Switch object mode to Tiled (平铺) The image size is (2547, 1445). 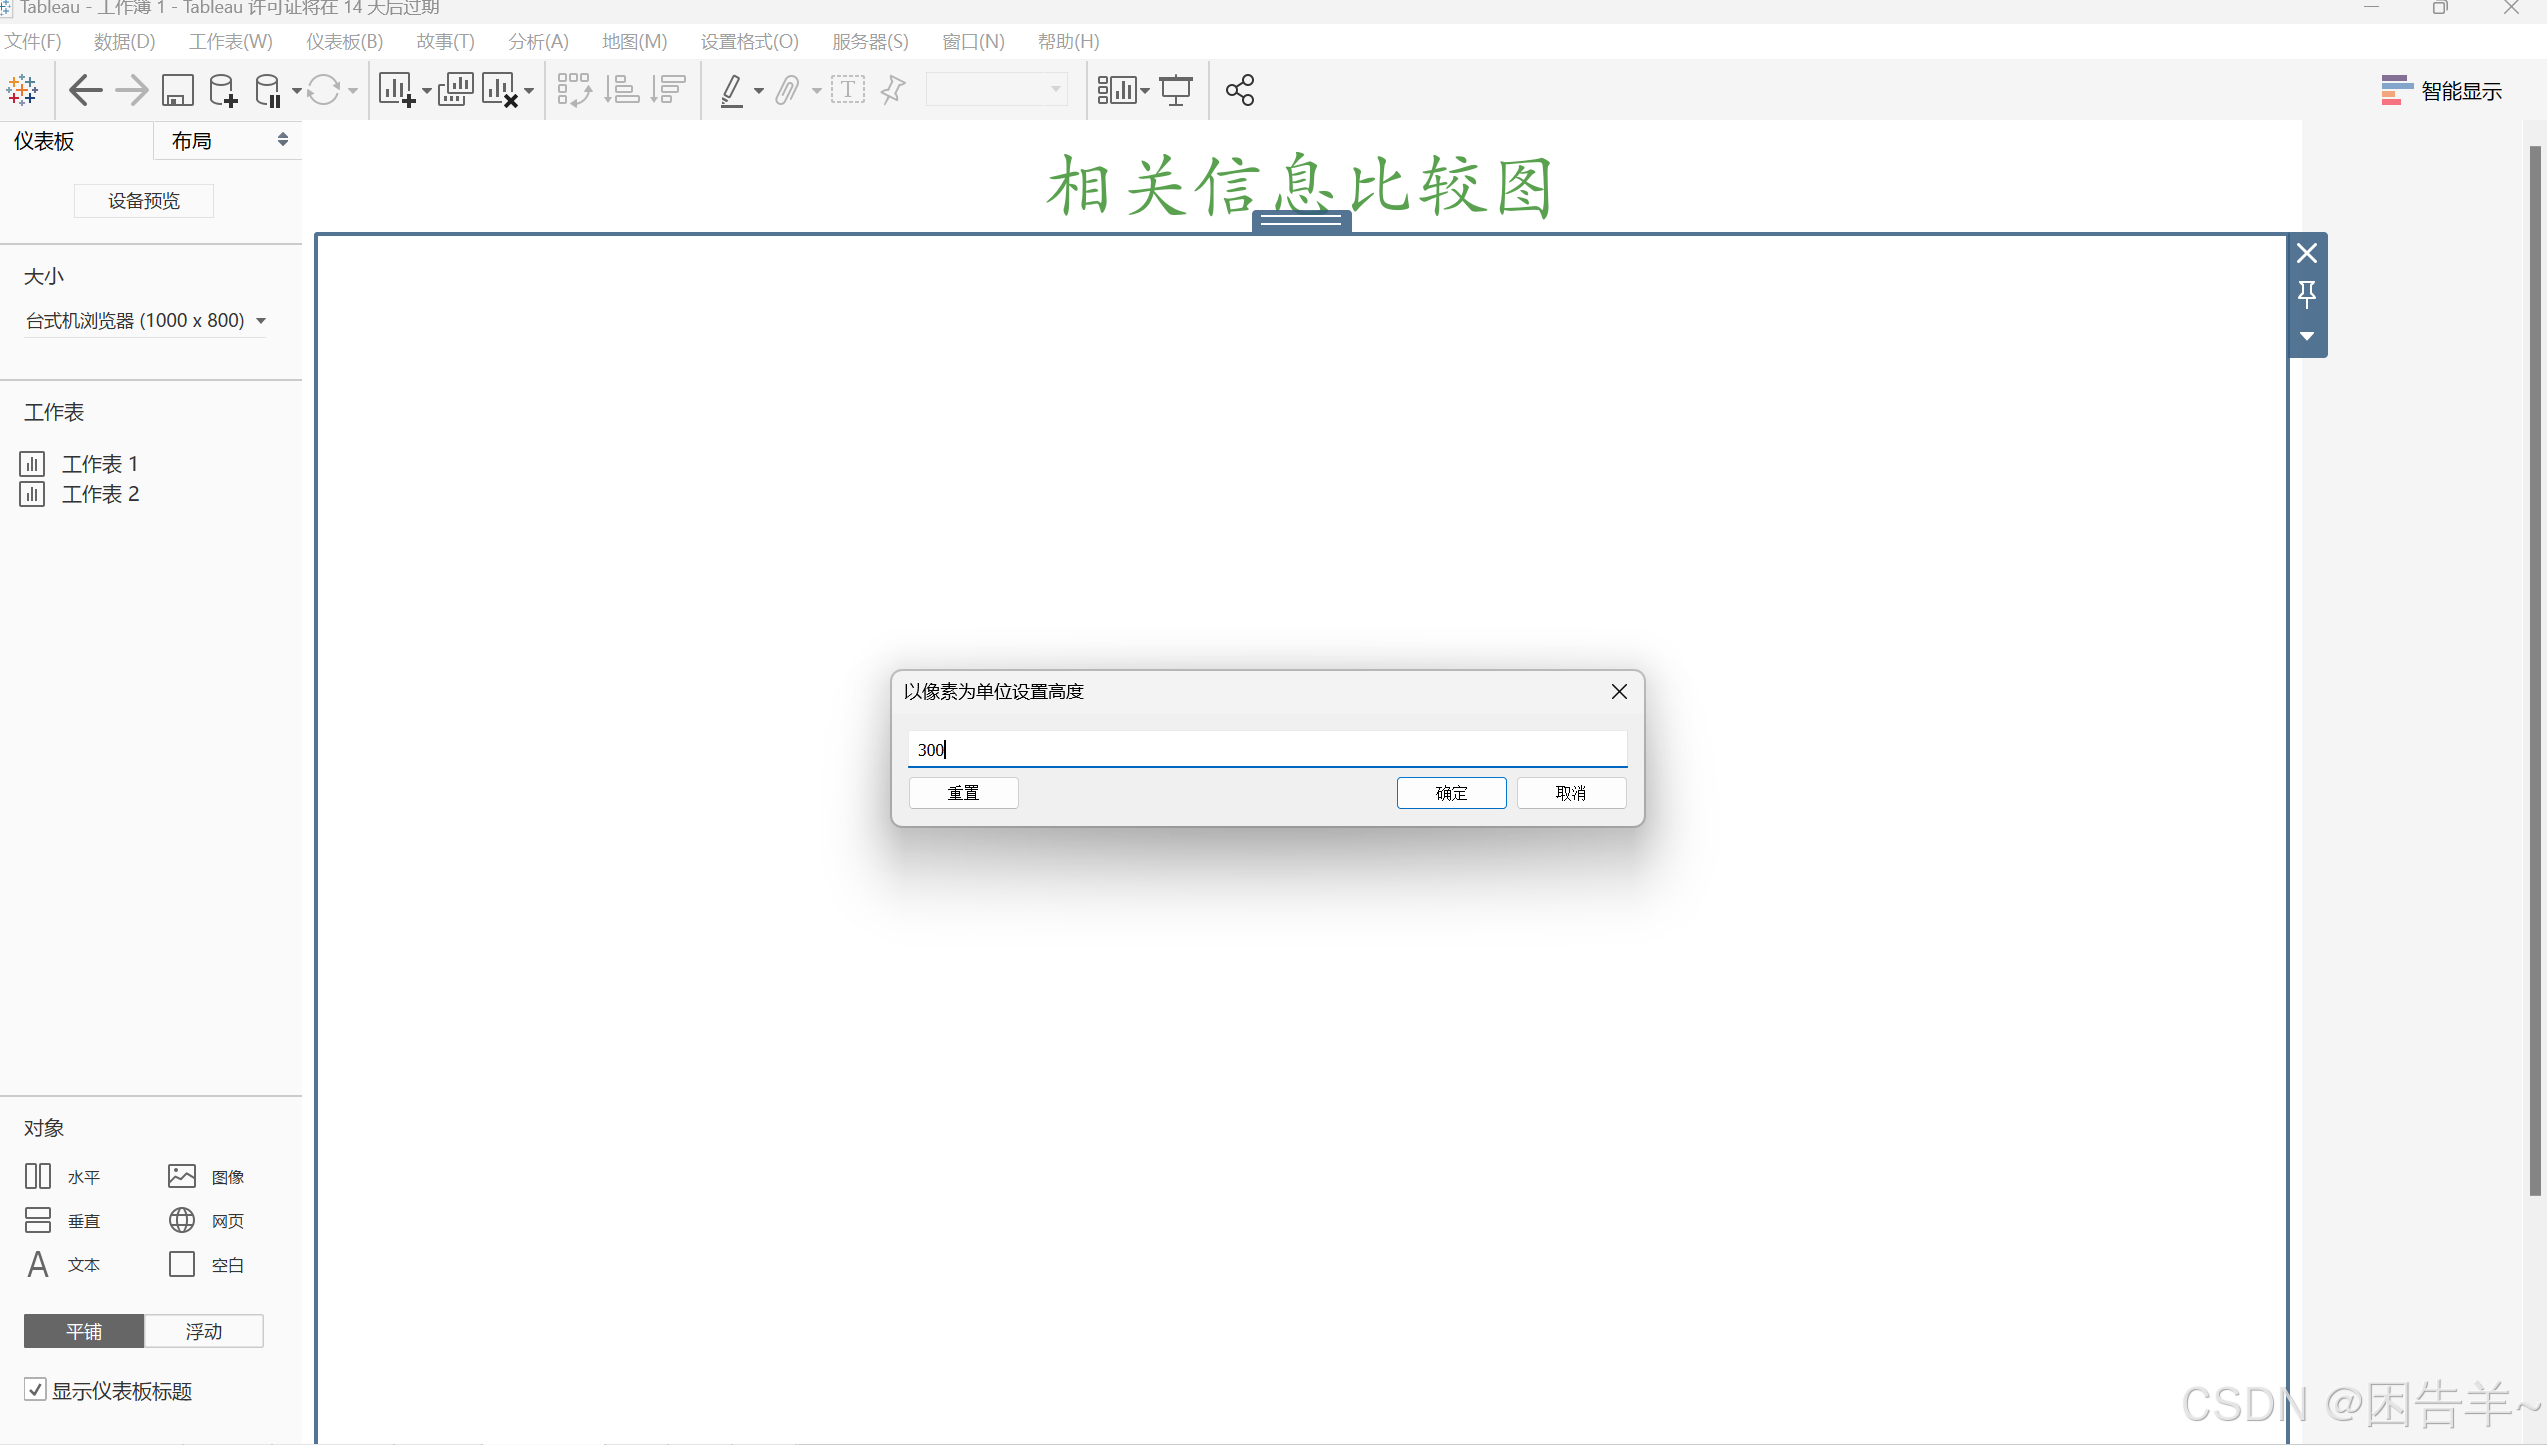pyautogui.click(x=84, y=1331)
